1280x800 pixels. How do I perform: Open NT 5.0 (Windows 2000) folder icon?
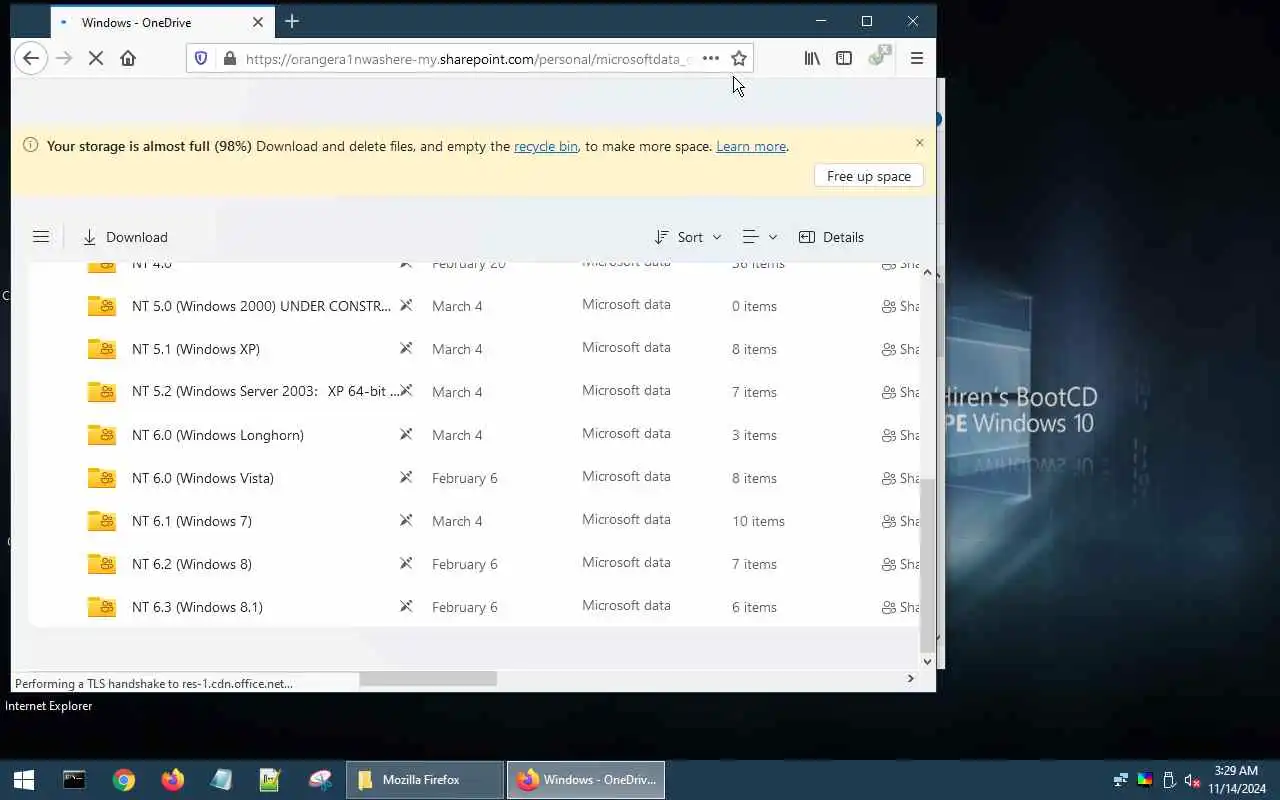click(101, 306)
